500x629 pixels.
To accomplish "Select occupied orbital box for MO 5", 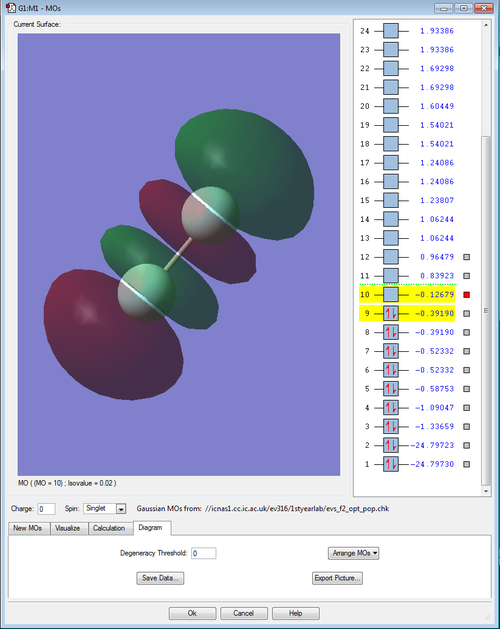I will (390, 389).
